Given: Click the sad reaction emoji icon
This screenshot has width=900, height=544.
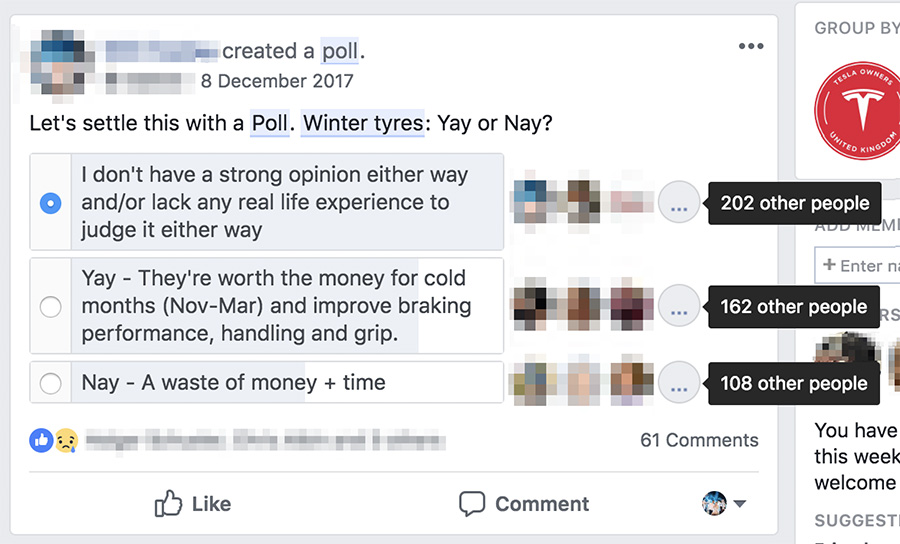Looking at the screenshot, I should tap(65, 440).
